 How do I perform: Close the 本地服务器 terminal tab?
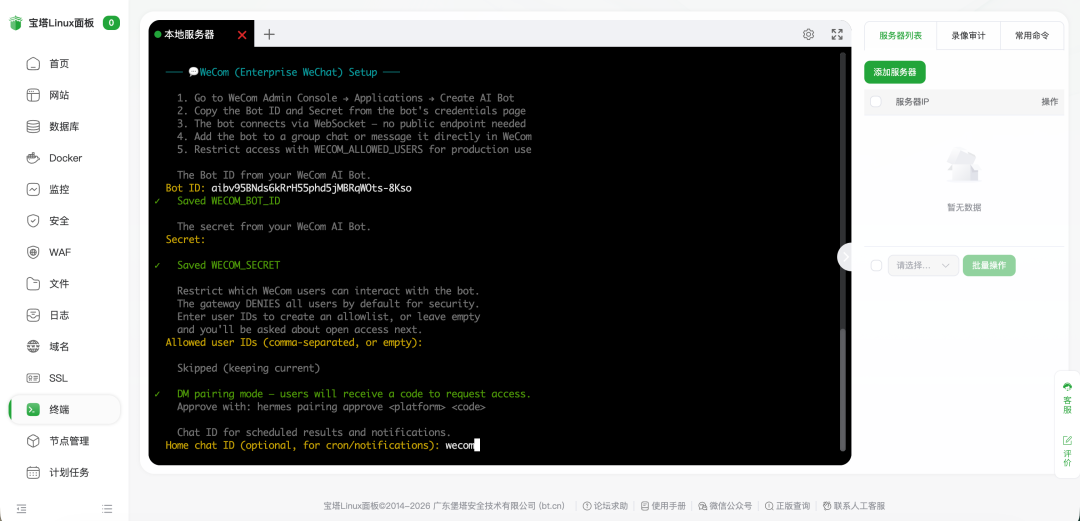[x=242, y=35]
